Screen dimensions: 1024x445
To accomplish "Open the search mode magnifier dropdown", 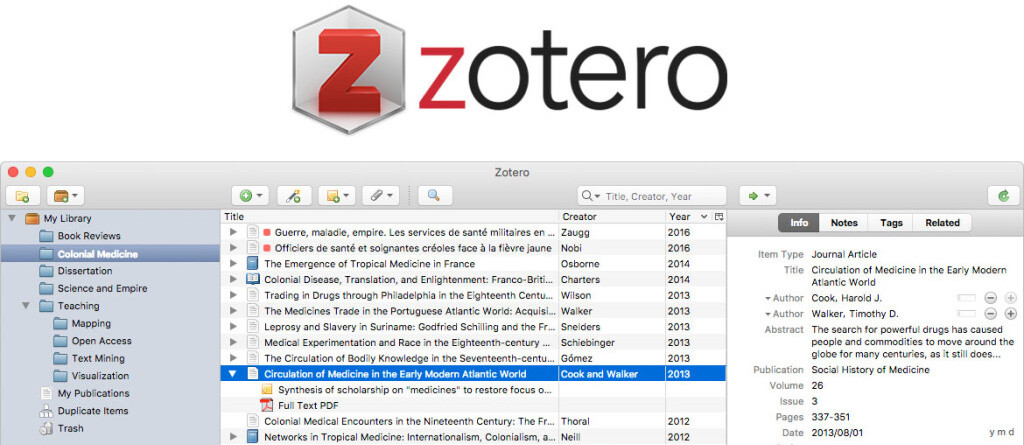I will coord(590,196).
